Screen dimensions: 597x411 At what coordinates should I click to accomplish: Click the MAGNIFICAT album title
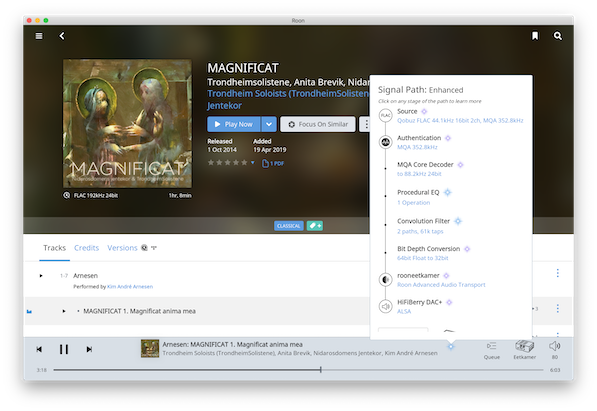tap(243, 68)
